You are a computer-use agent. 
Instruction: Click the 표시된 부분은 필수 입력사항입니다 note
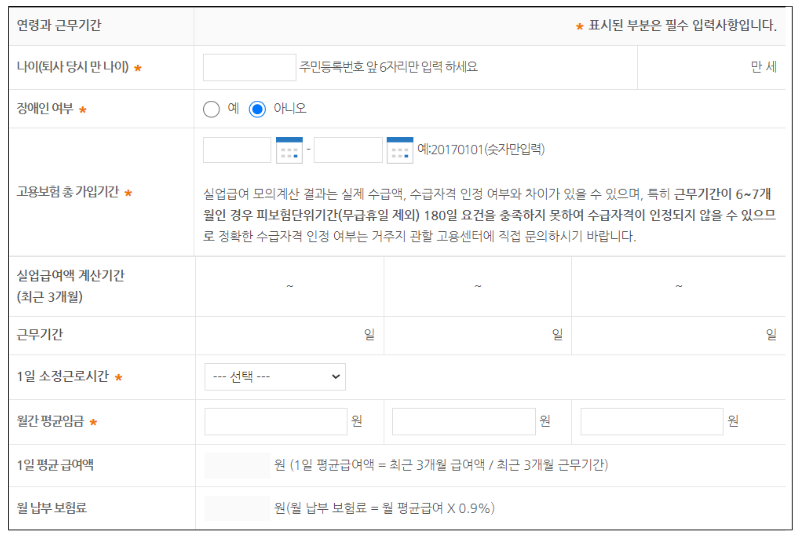pos(683,25)
